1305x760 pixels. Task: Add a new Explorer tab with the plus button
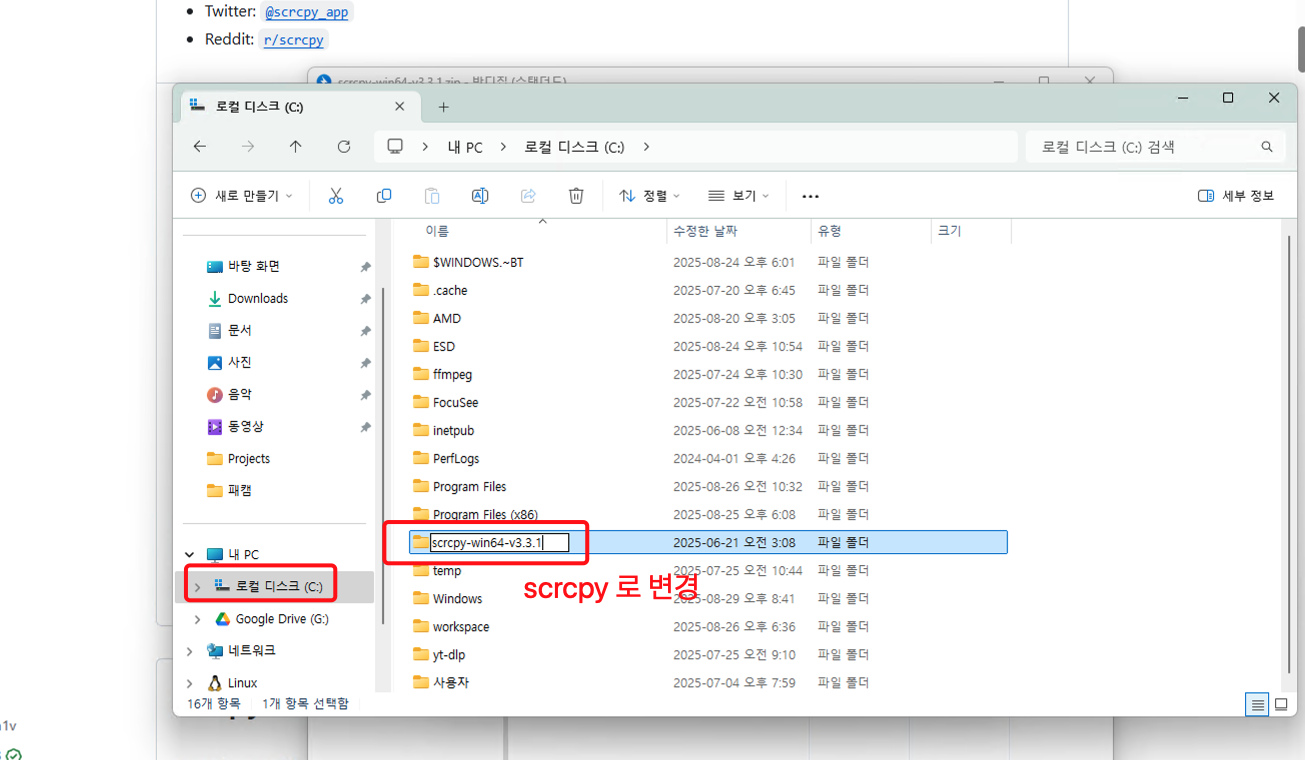[x=444, y=107]
